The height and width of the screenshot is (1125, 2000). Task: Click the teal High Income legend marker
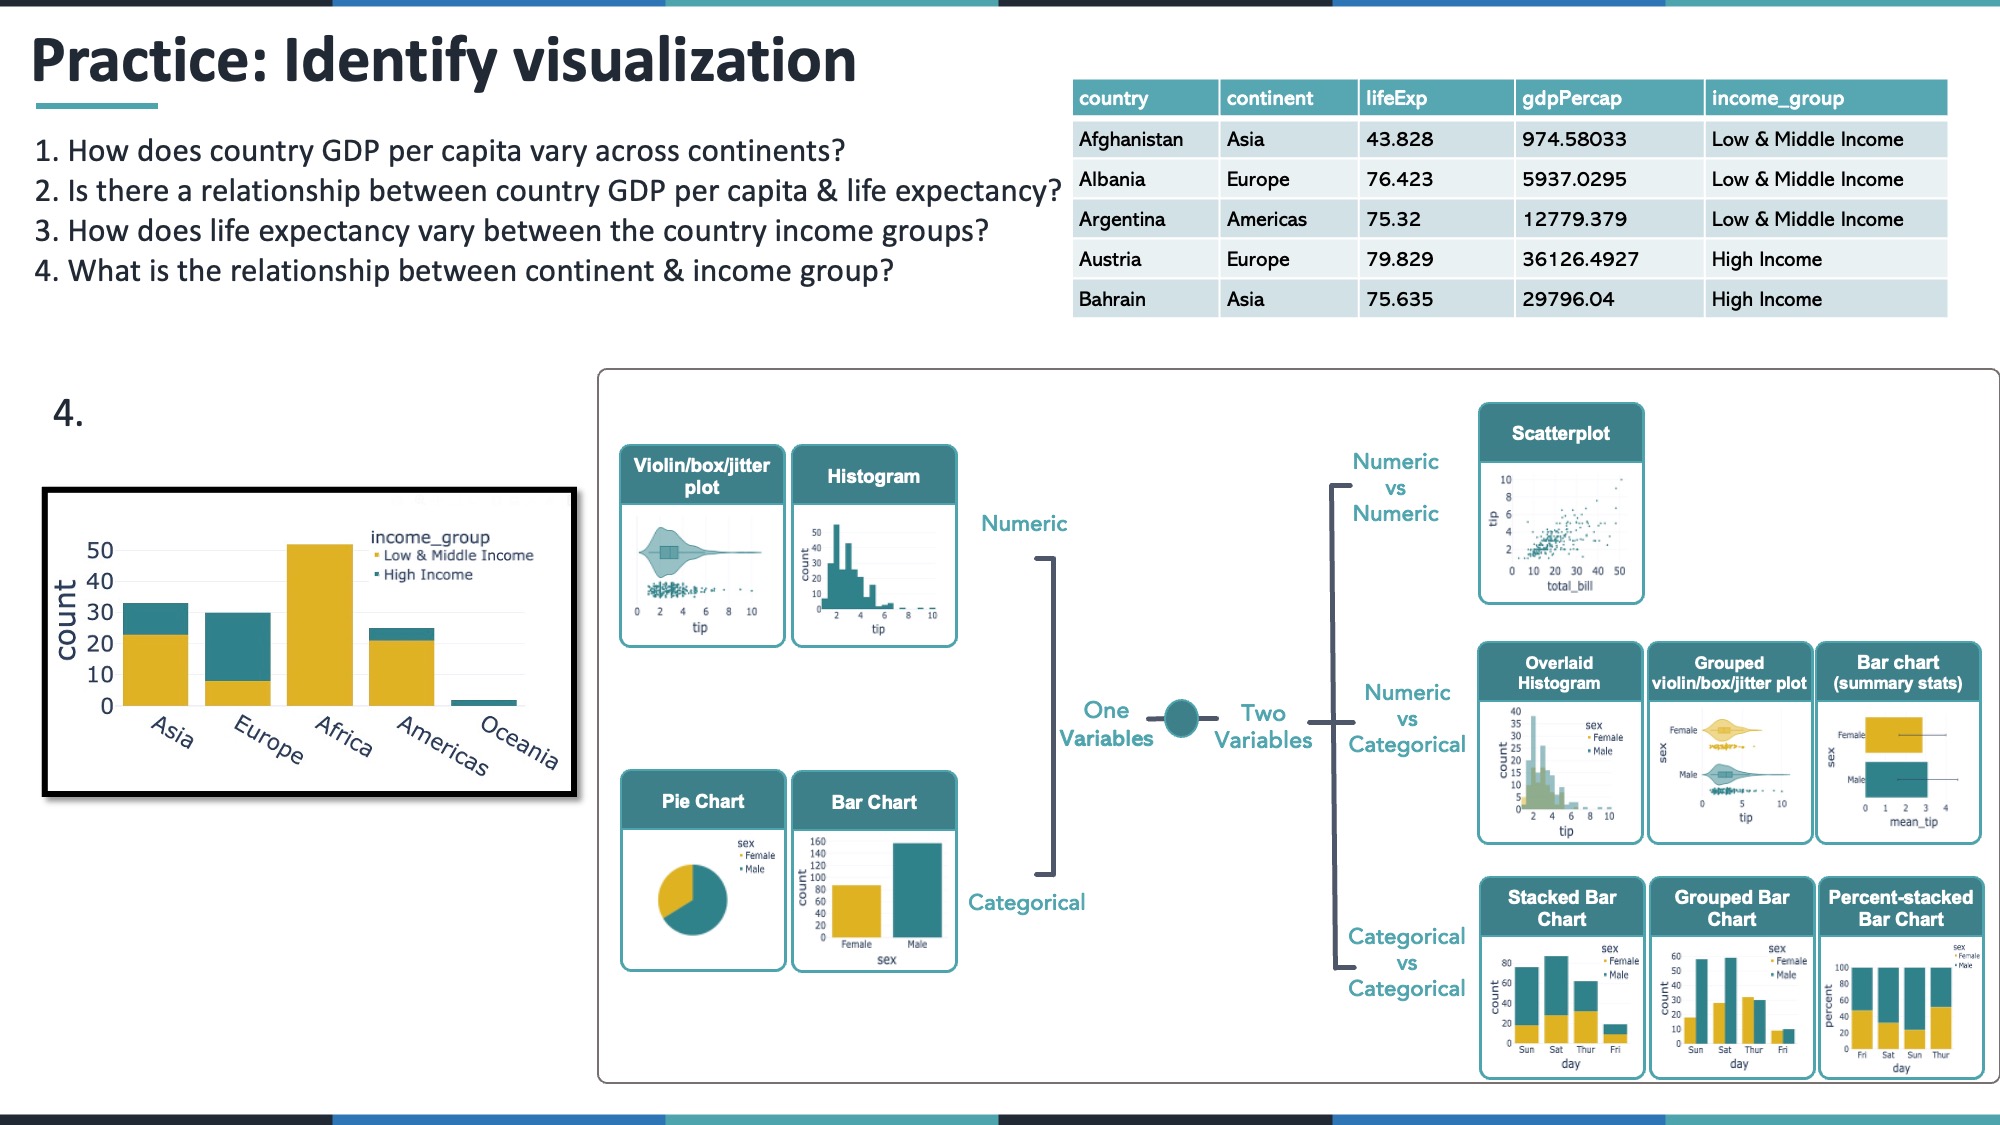(x=377, y=575)
